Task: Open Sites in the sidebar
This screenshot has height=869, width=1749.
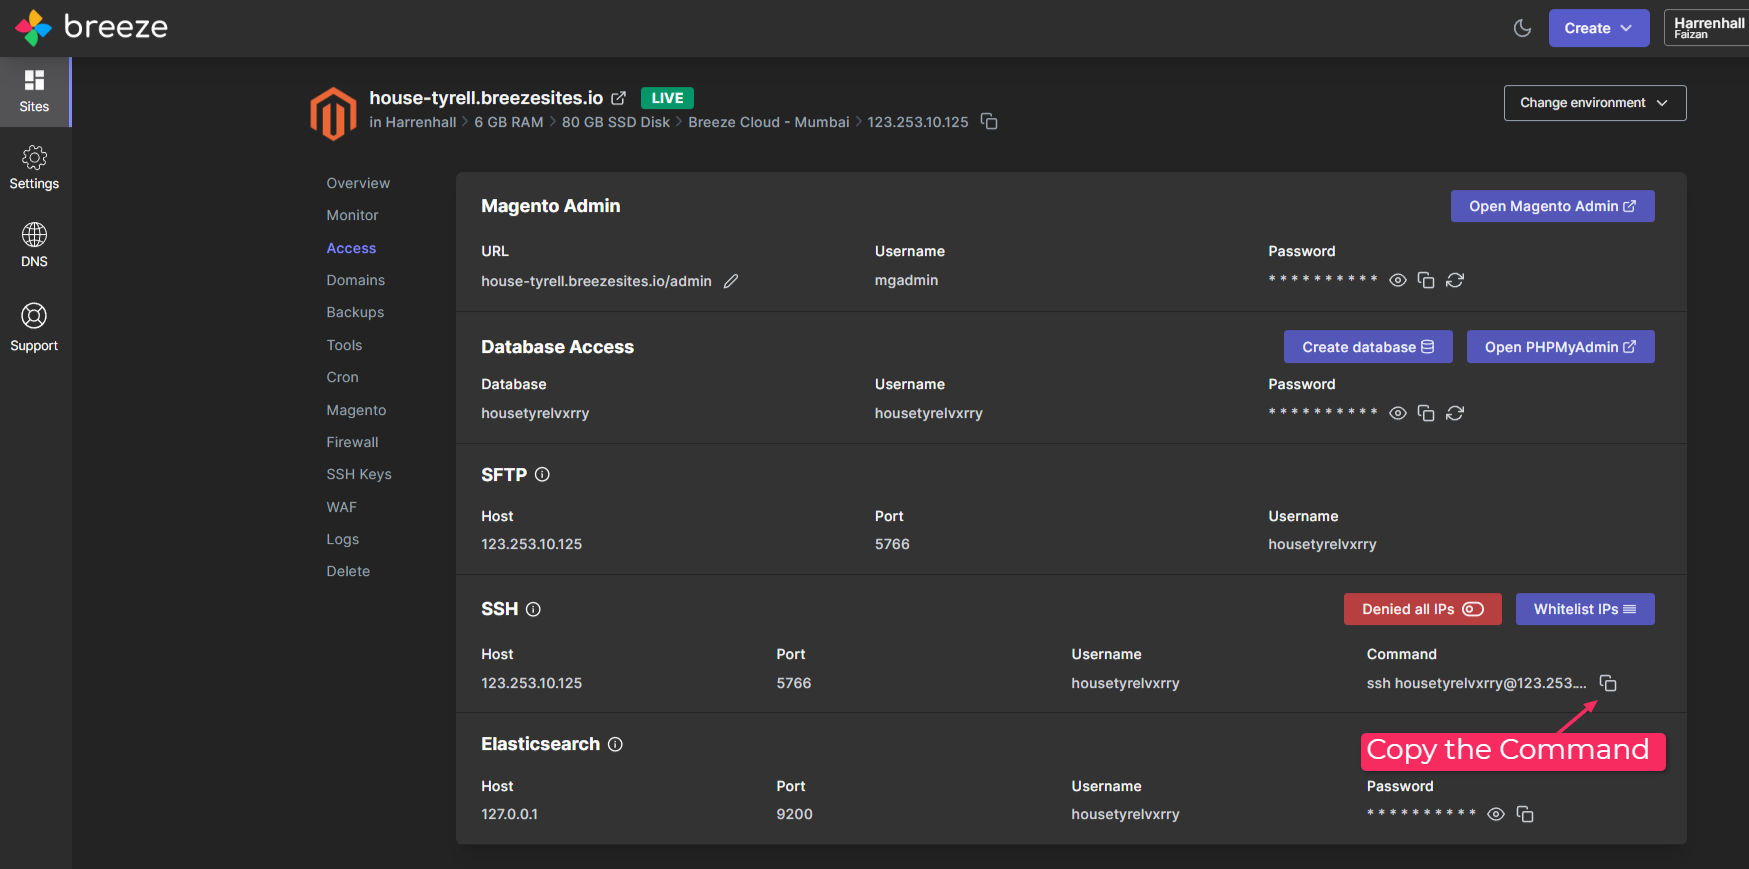Action: point(34,91)
